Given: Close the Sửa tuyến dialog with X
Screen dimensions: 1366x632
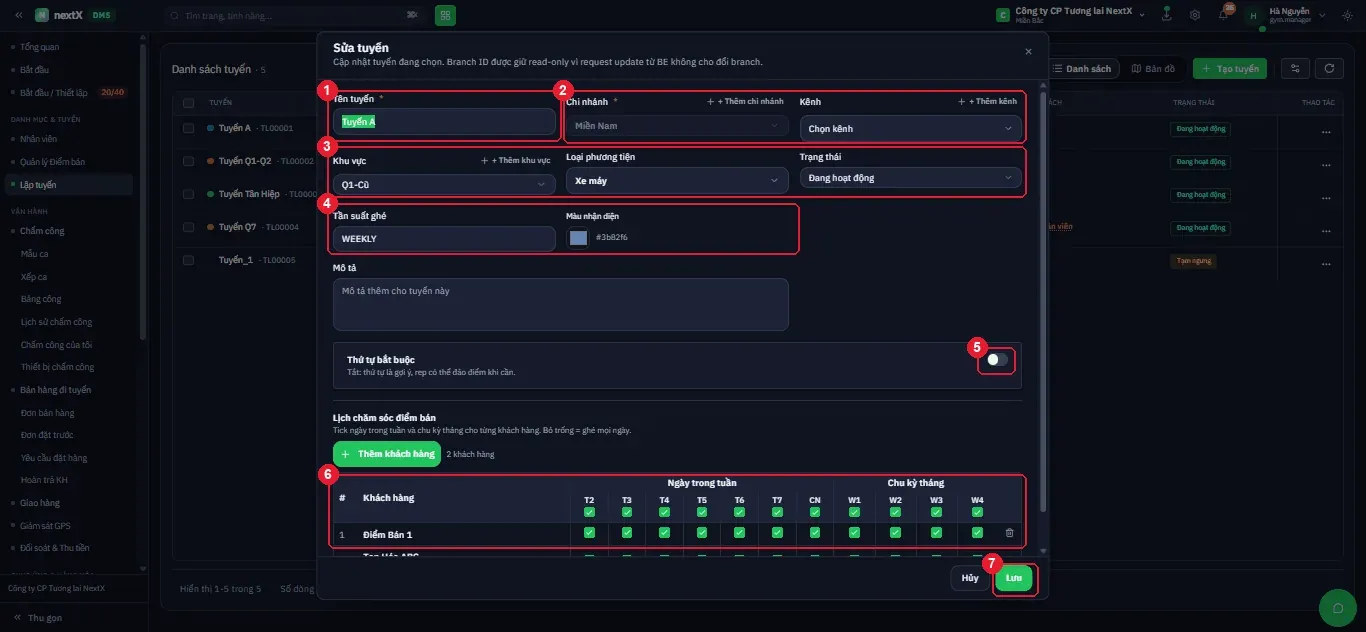Looking at the screenshot, I should [x=1028, y=51].
